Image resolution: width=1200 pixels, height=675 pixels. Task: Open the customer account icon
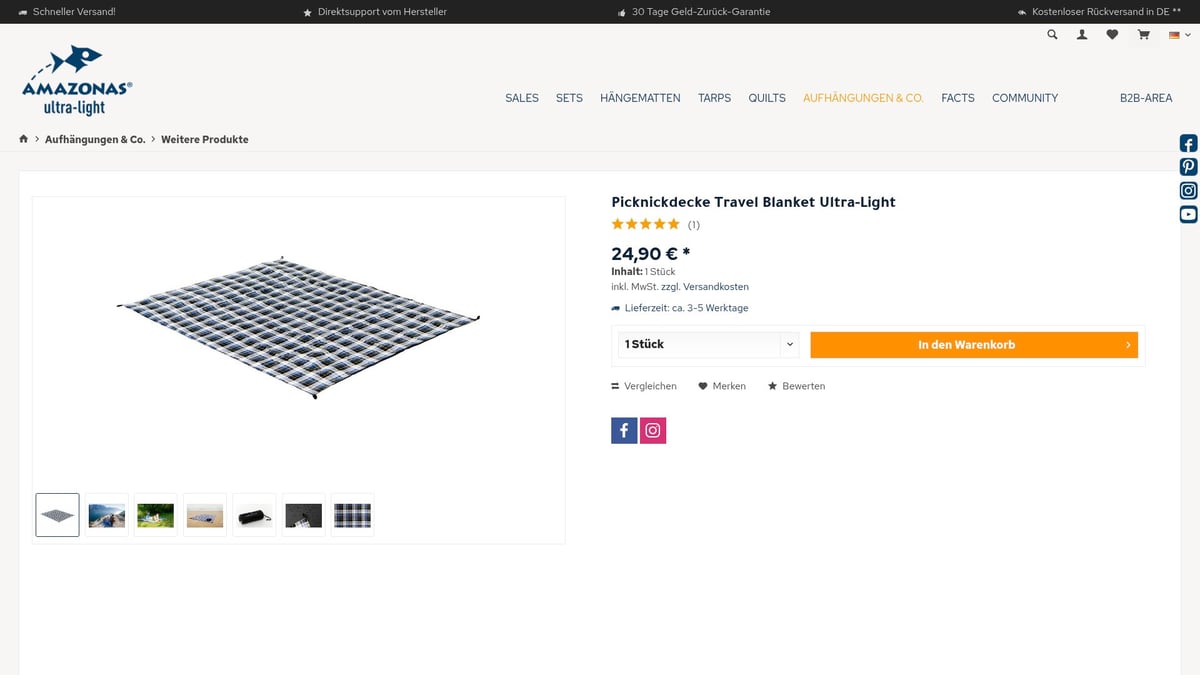pyautogui.click(x=1081, y=34)
